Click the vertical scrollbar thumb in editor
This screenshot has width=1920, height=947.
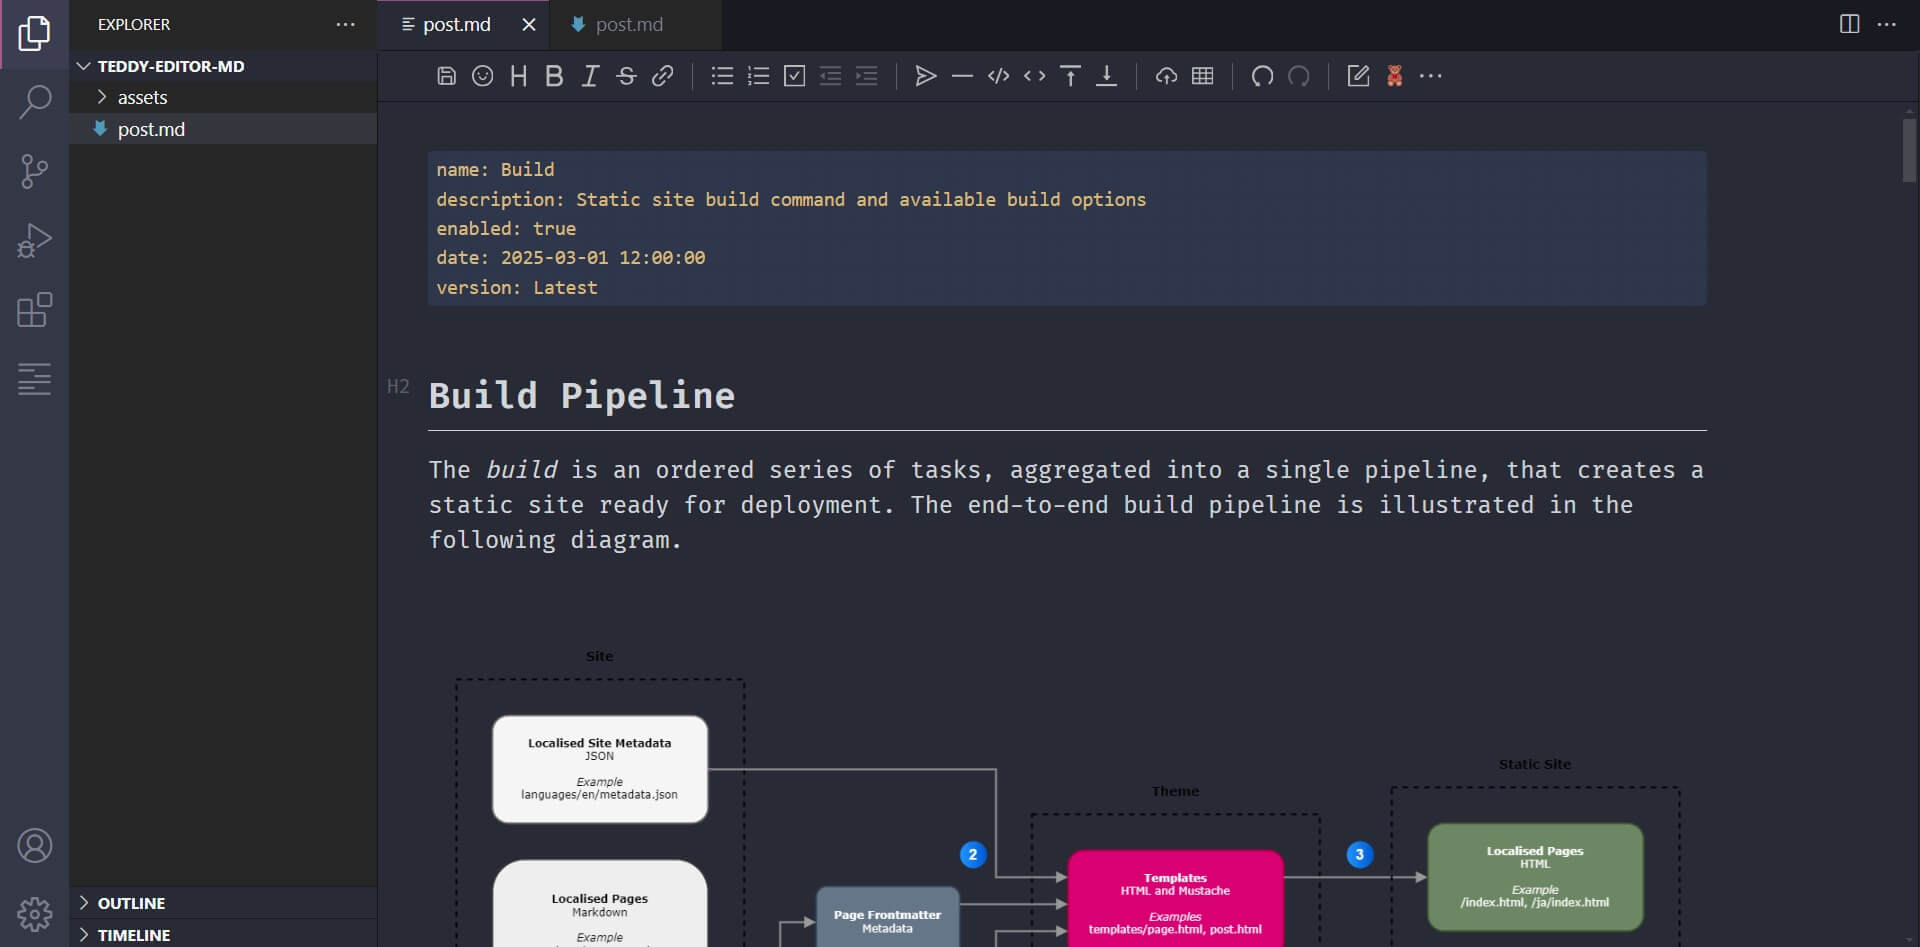point(1909,150)
